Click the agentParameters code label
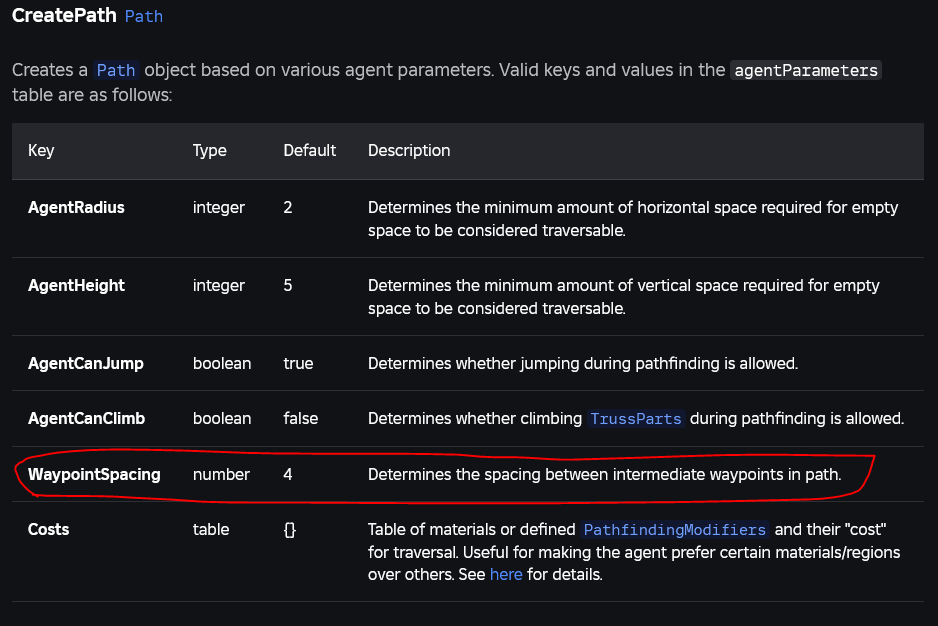The image size is (938, 626). pos(806,71)
